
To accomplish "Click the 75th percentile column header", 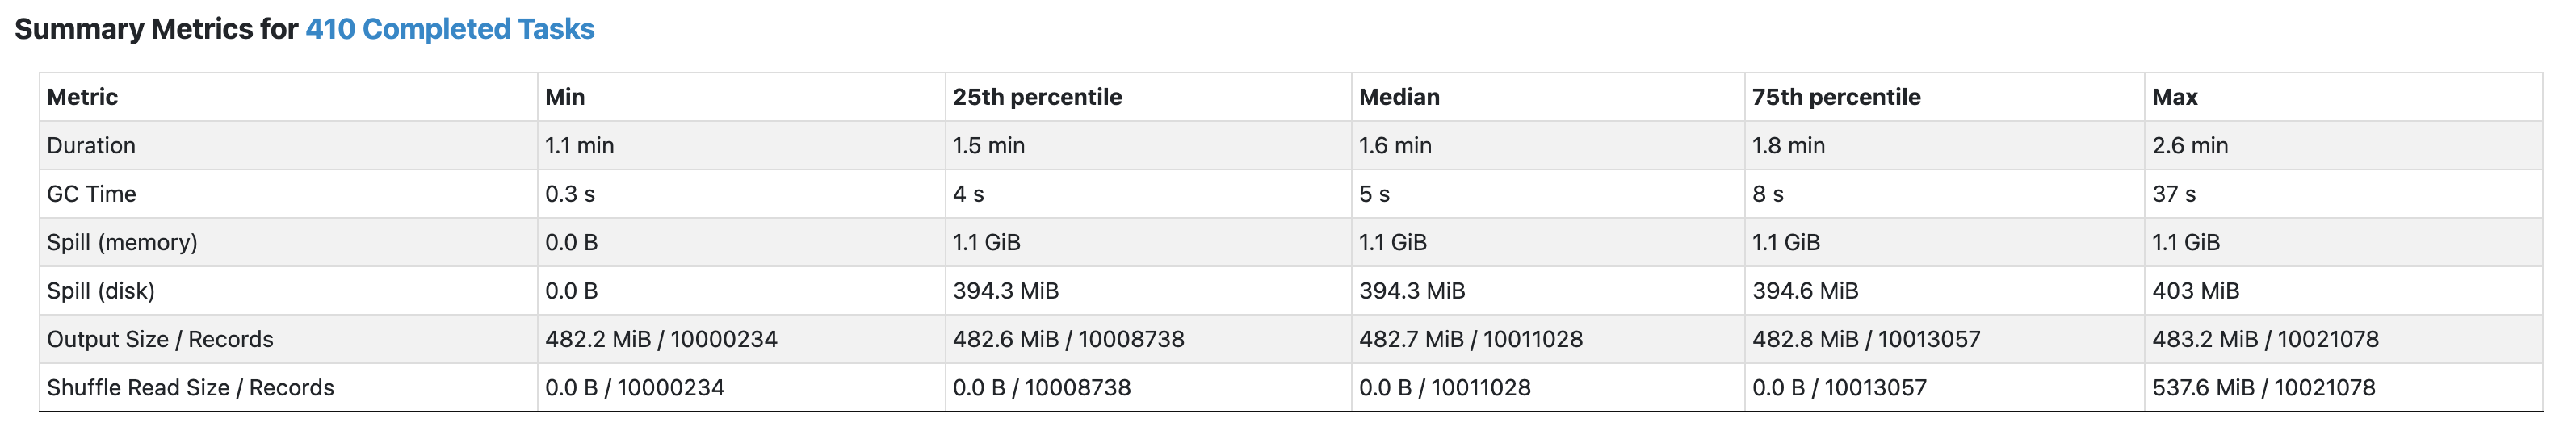I will point(1836,97).
